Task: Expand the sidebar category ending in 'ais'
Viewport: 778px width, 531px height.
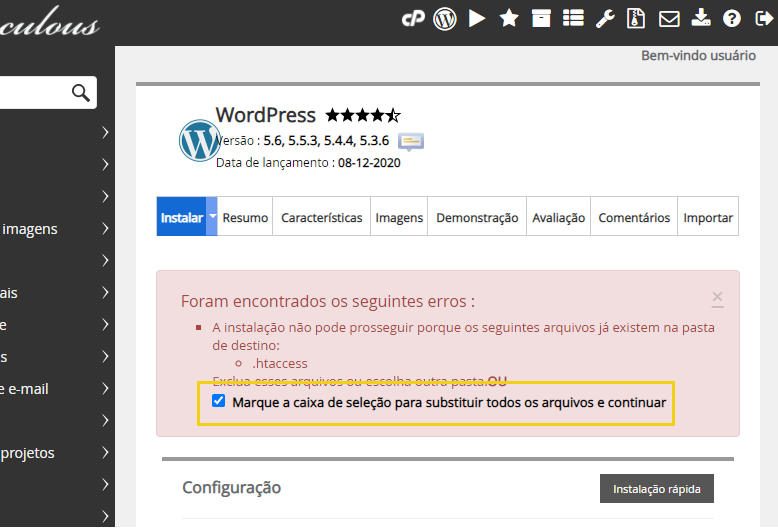Action: click(105, 292)
